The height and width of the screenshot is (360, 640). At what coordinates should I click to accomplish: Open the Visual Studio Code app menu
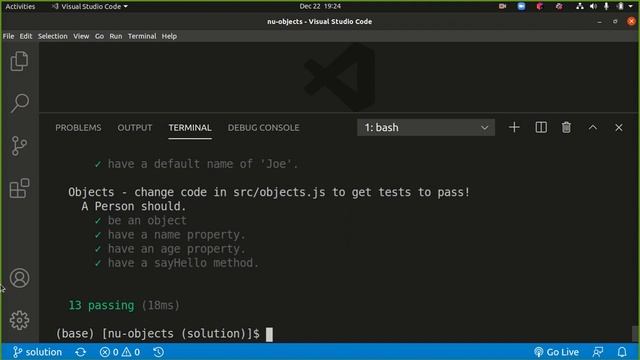(89, 7)
